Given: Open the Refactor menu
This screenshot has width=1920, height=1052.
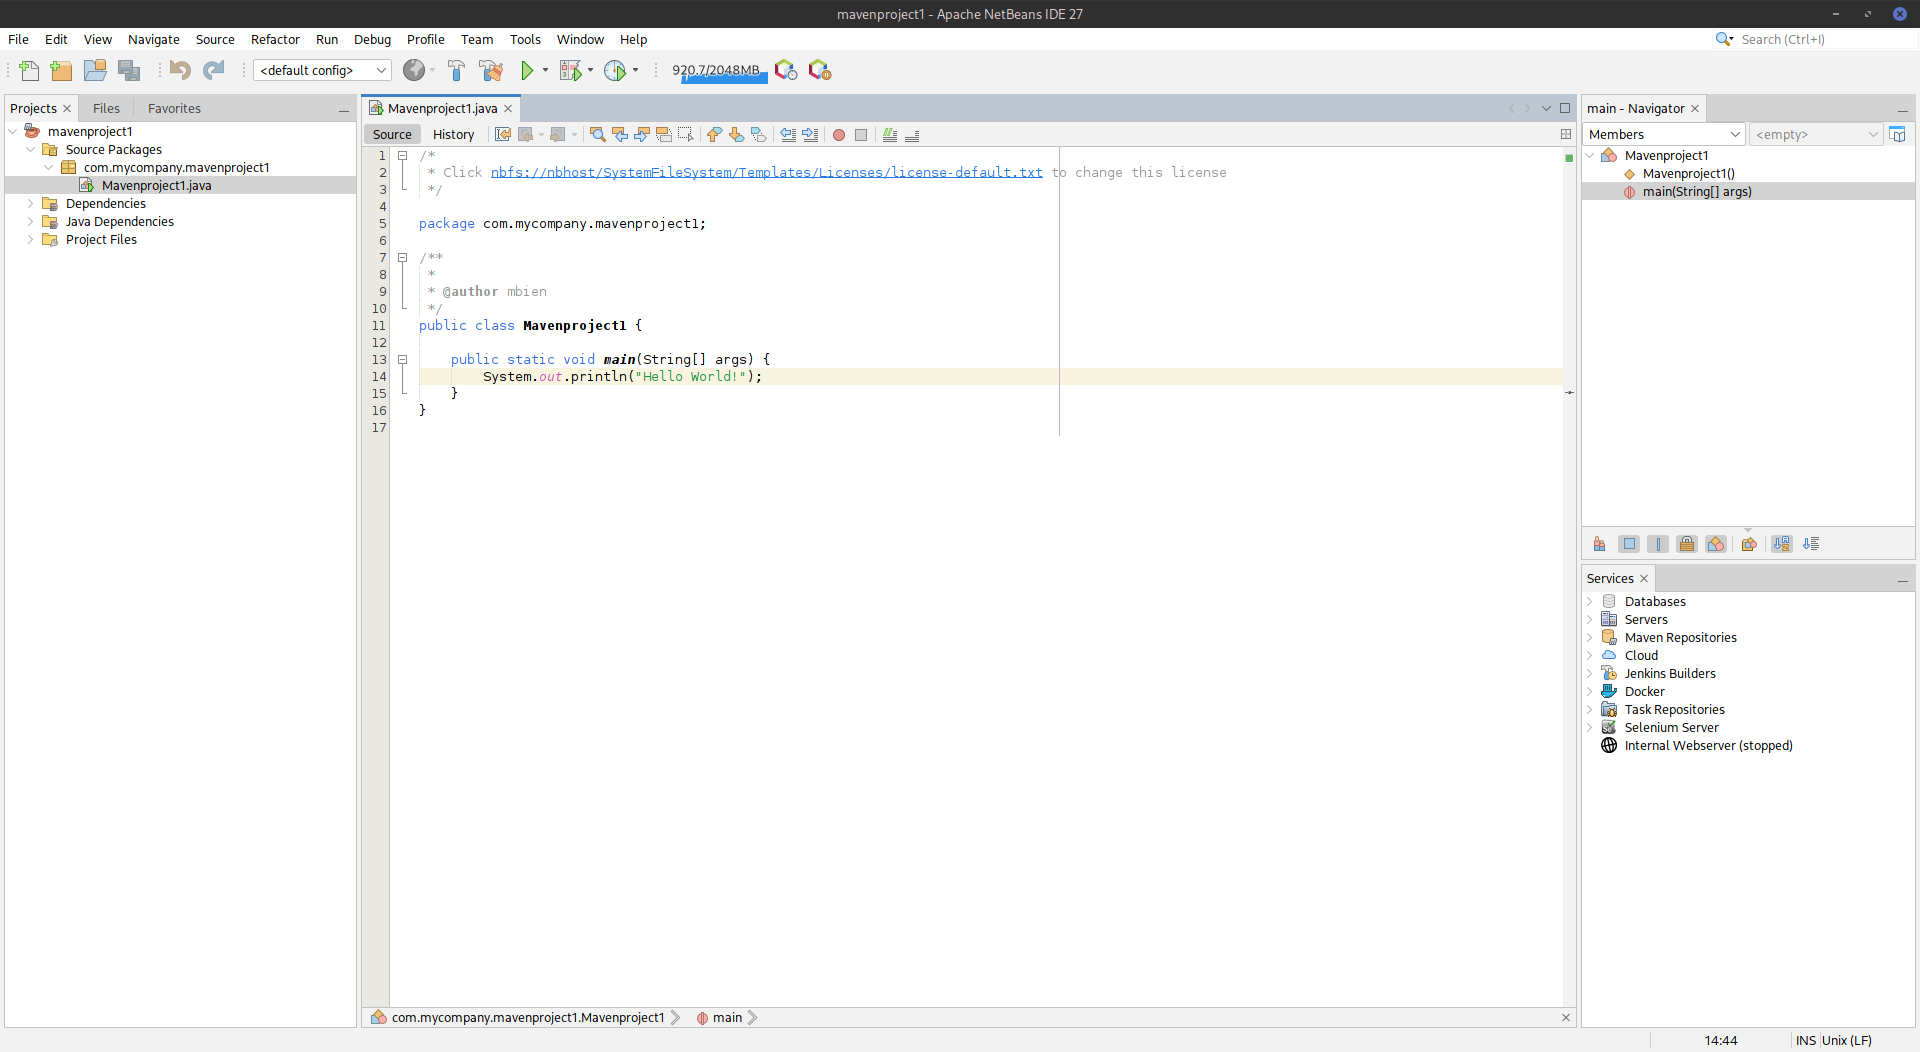Looking at the screenshot, I should (x=275, y=39).
